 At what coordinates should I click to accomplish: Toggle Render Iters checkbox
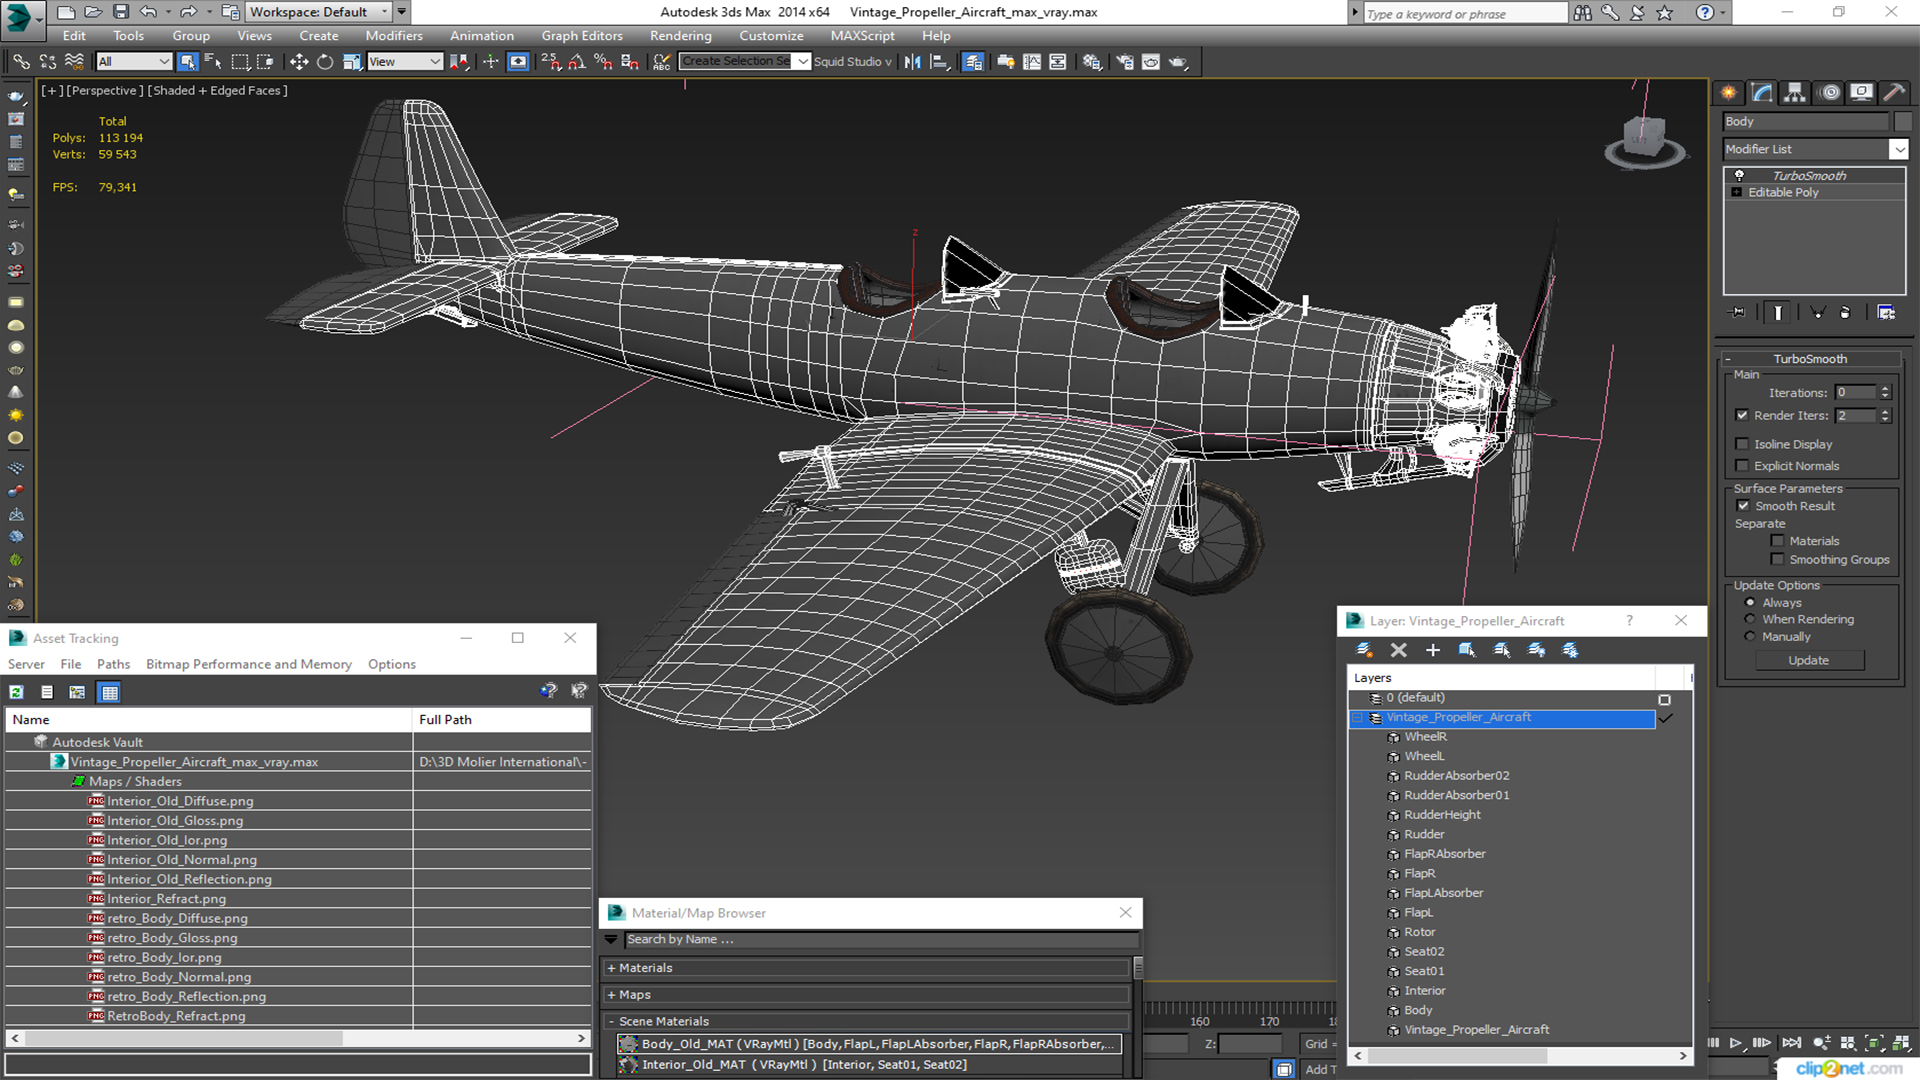pyautogui.click(x=1742, y=415)
